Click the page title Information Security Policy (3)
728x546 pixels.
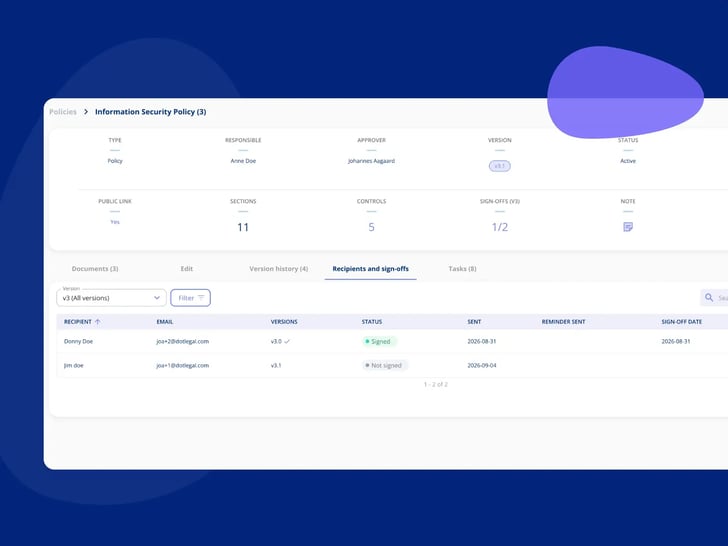pyautogui.click(x=150, y=112)
